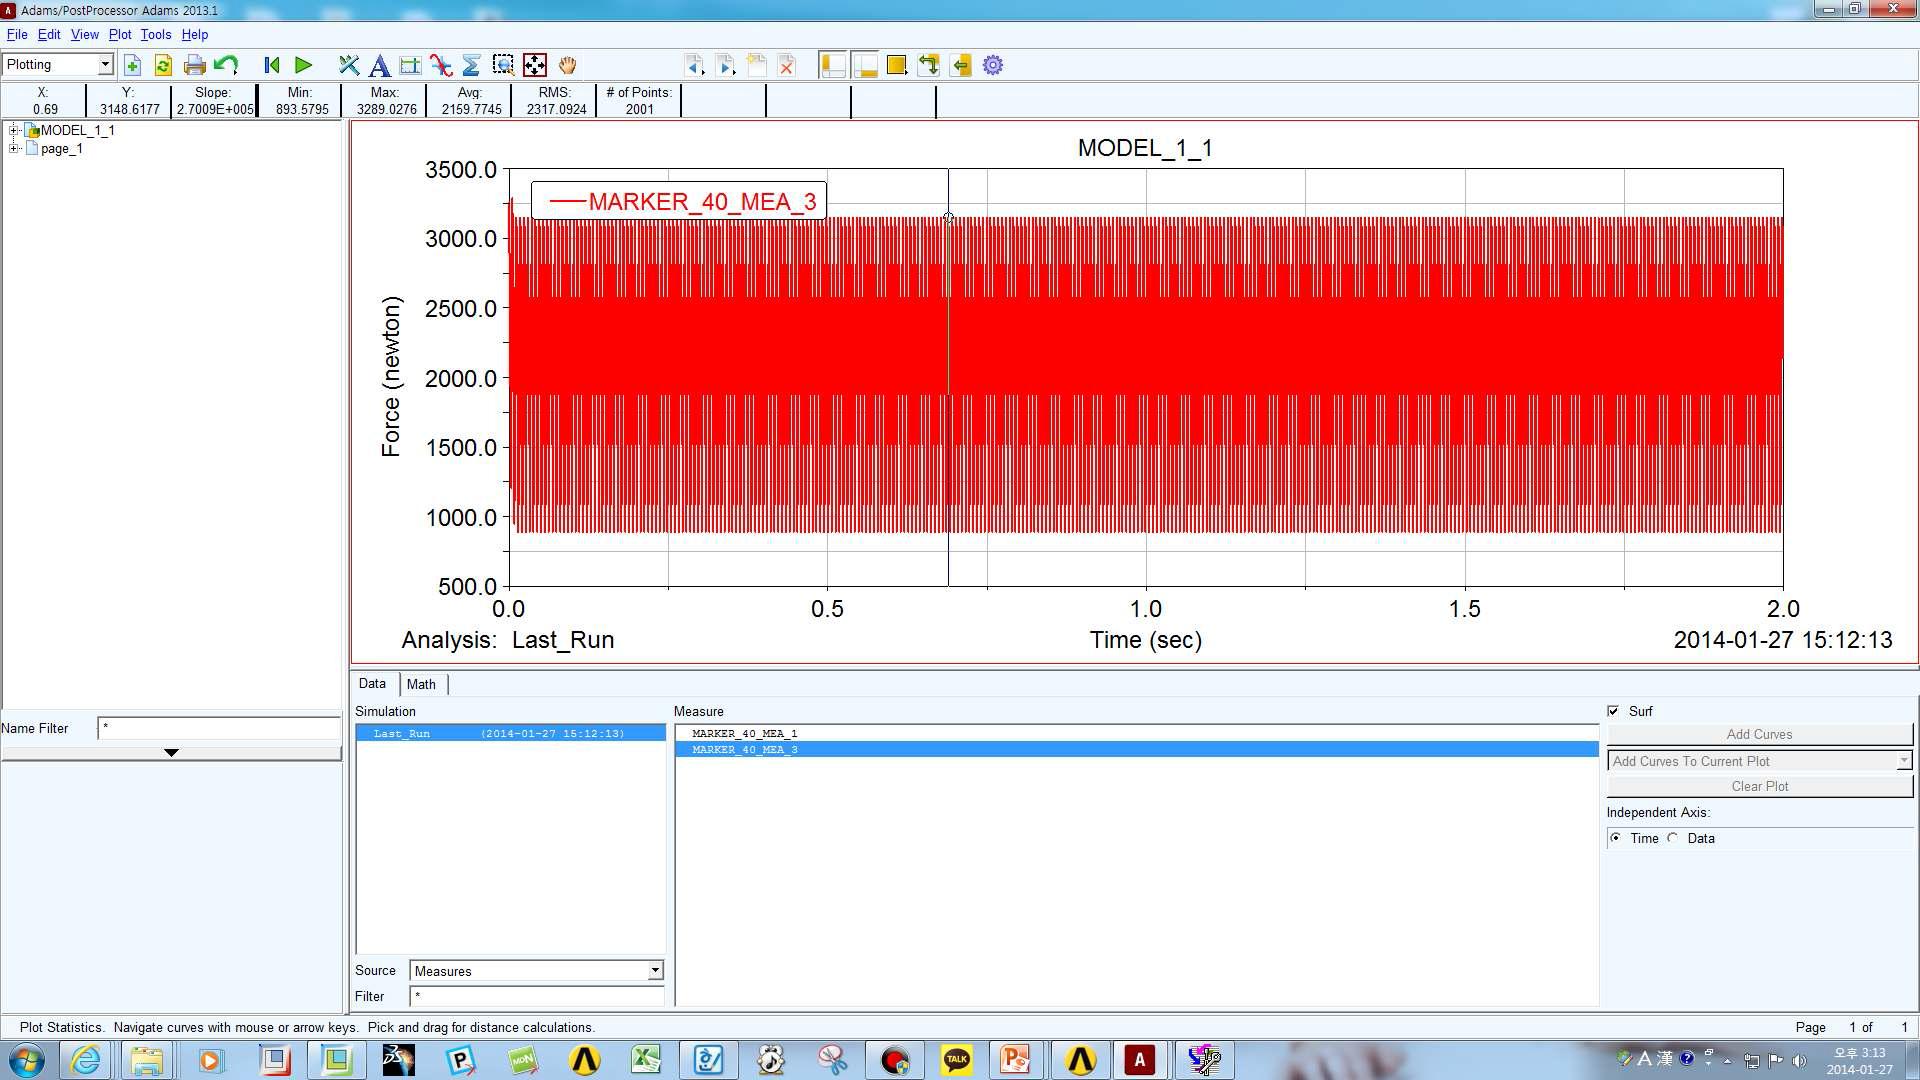
Task: Create a new page in the toolbar
Action: pyautogui.click(x=132, y=66)
